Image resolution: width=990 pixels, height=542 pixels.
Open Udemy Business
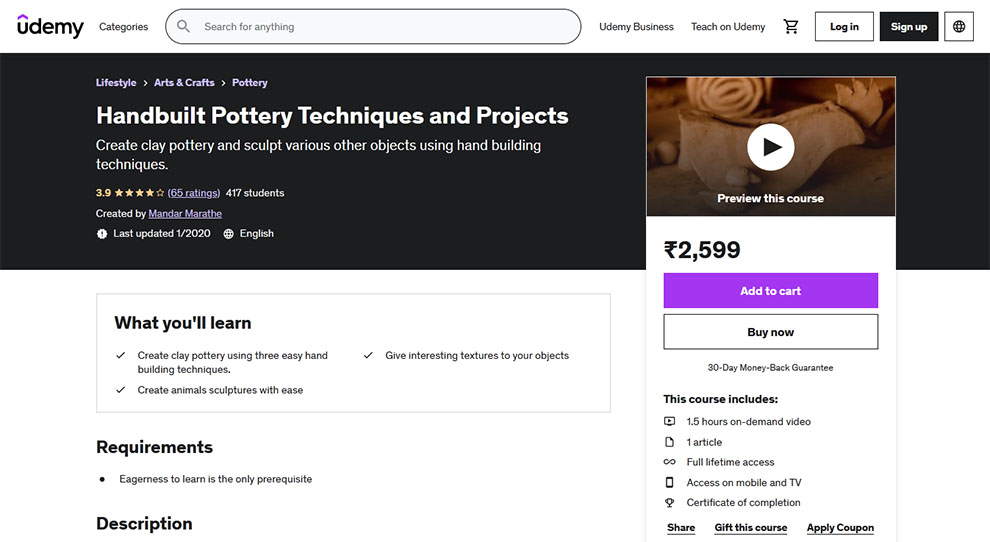point(636,27)
